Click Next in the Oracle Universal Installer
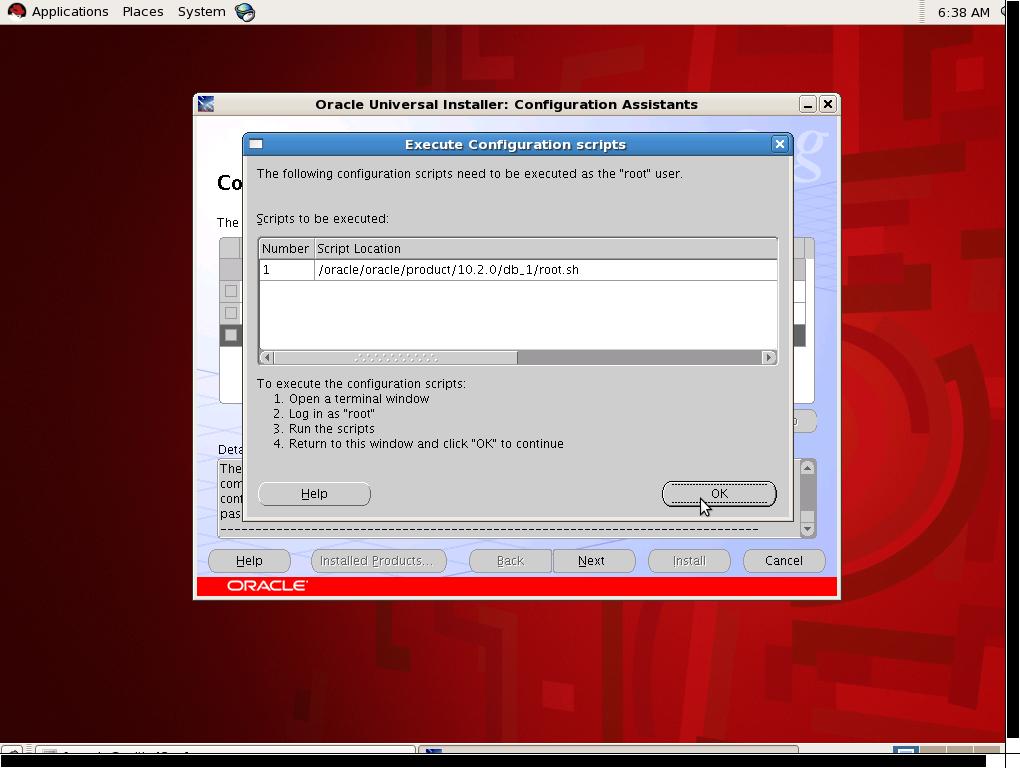 coord(593,561)
